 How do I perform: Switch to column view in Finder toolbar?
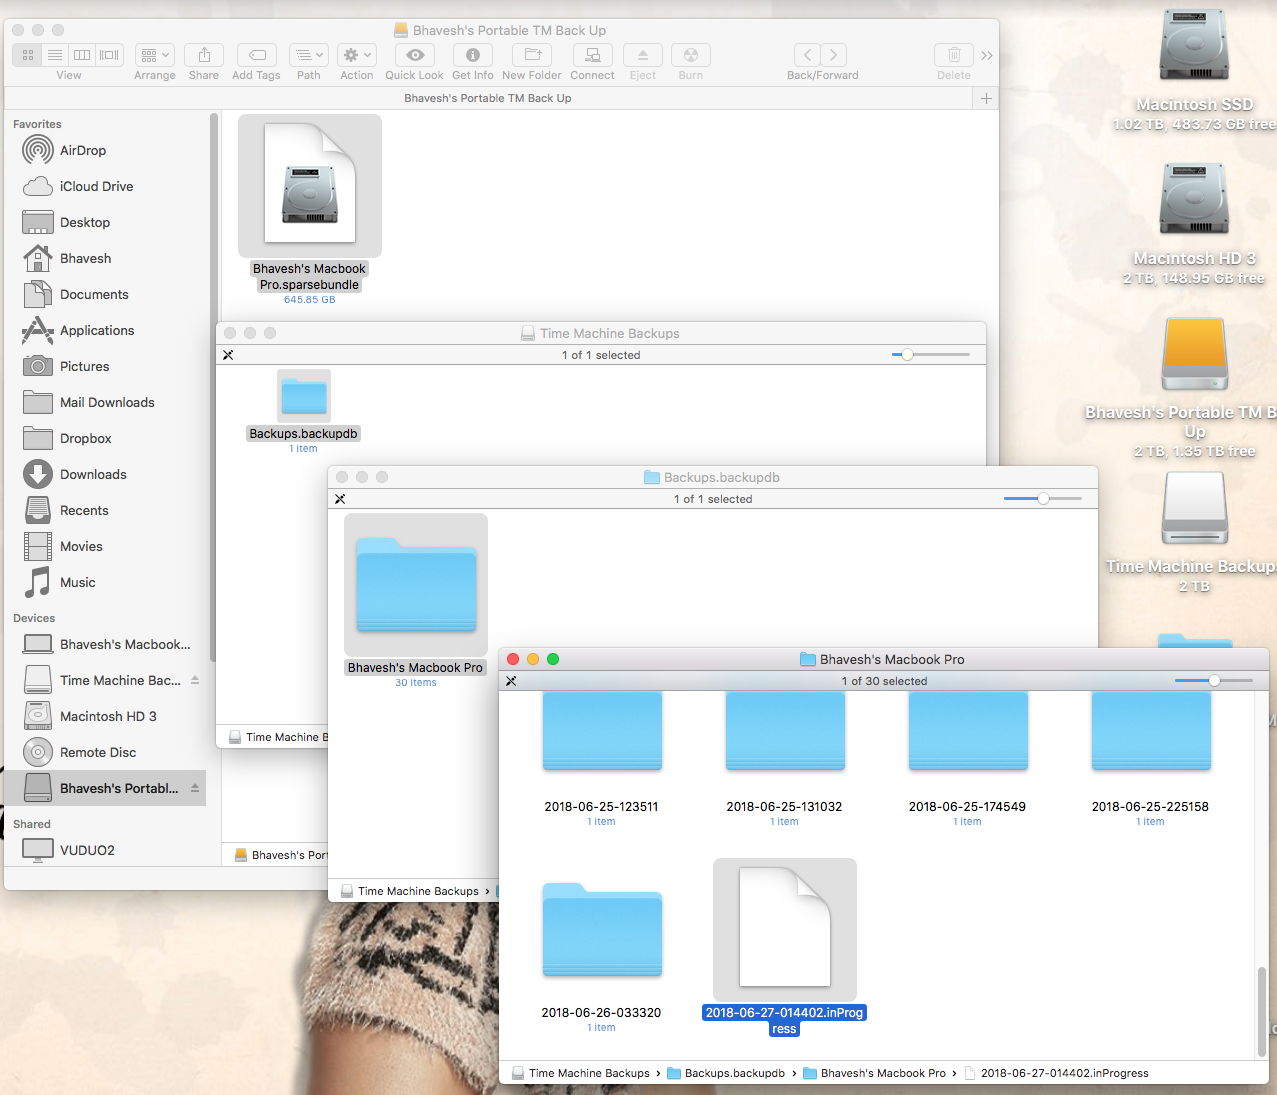82,55
